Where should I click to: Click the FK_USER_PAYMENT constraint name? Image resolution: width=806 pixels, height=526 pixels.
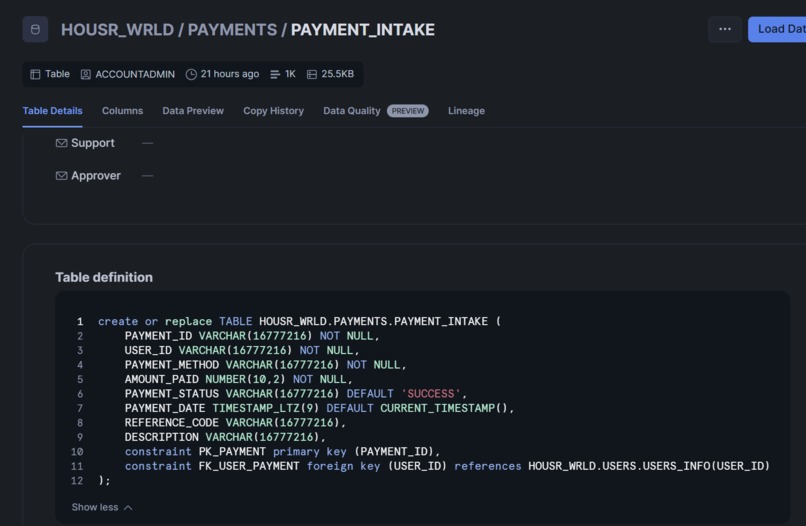tap(249, 466)
